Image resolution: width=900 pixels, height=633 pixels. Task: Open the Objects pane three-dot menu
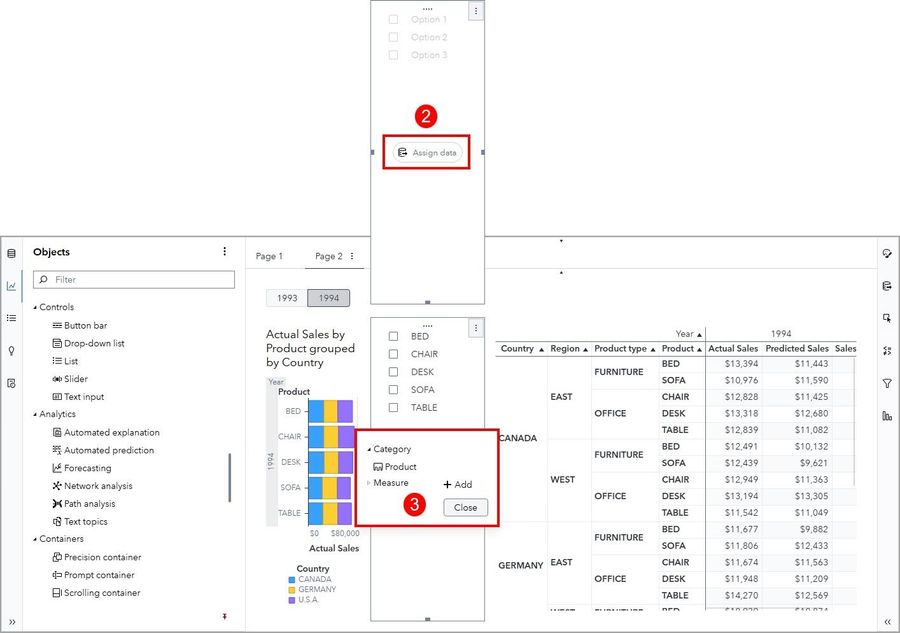224,251
